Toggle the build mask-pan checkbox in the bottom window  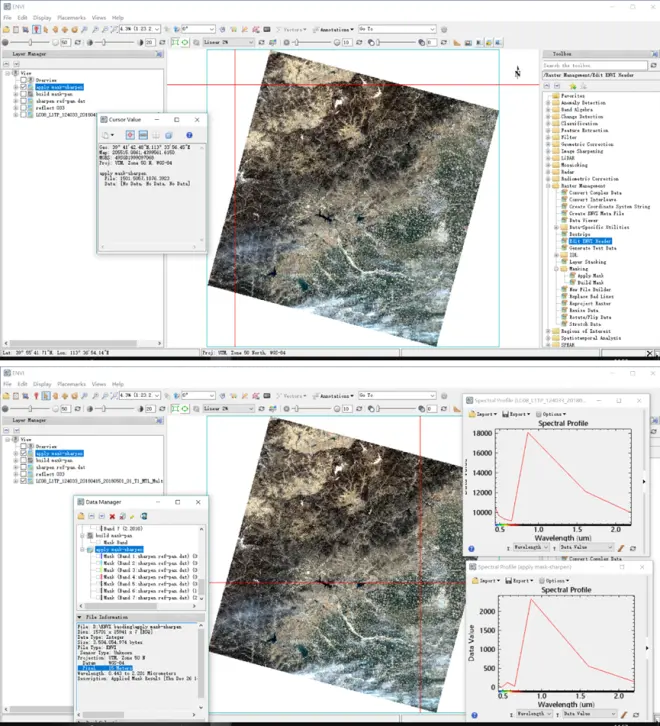[x=23, y=460]
